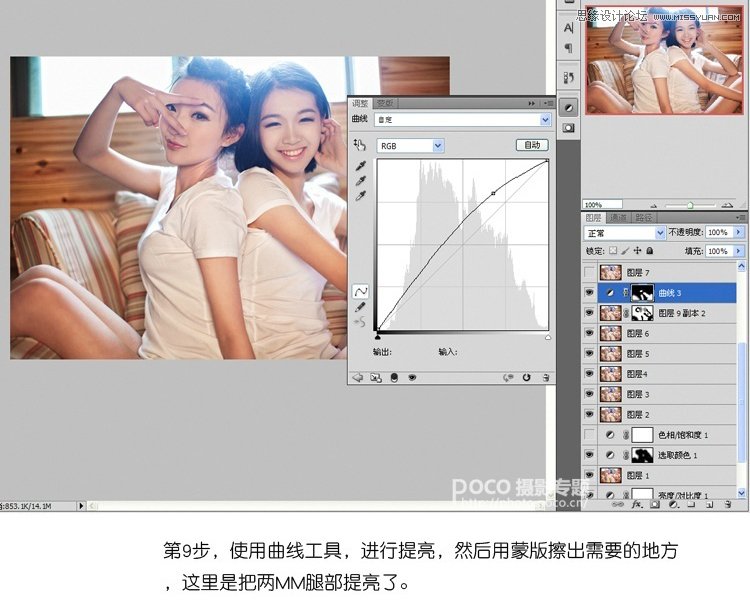Open the RGB channel dropdown
The width and height of the screenshot is (750, 613).
[x=438, y=146]
